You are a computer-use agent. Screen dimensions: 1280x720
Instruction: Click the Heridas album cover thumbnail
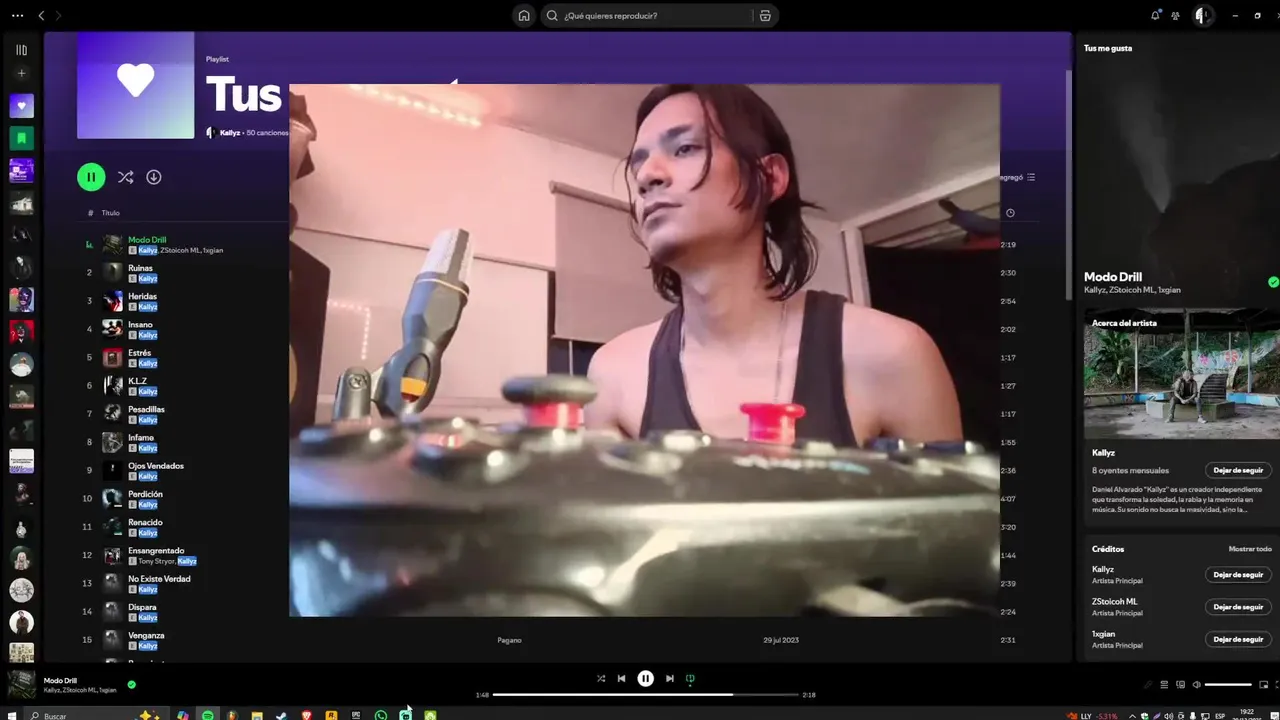click(112, 300)
